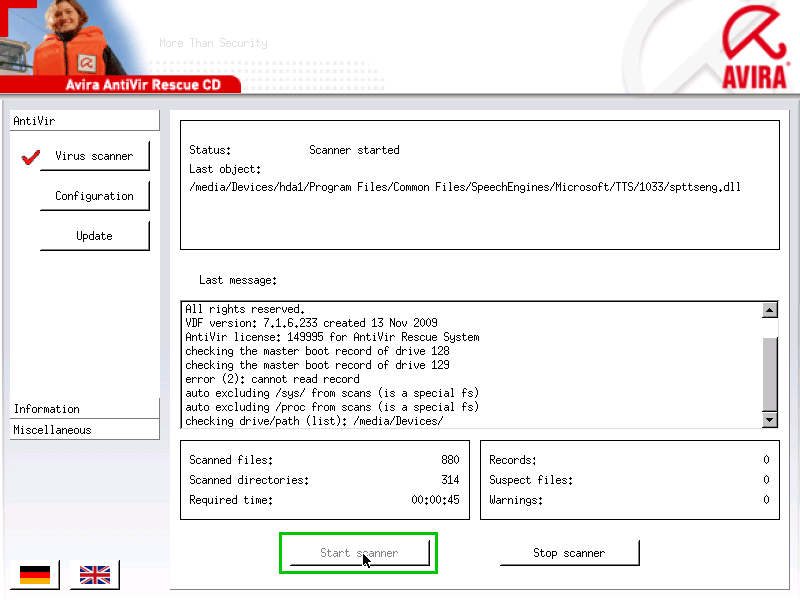This screenshot has width=800, height=600.
Task: Stop the running scanner
Action: point(569,553)
